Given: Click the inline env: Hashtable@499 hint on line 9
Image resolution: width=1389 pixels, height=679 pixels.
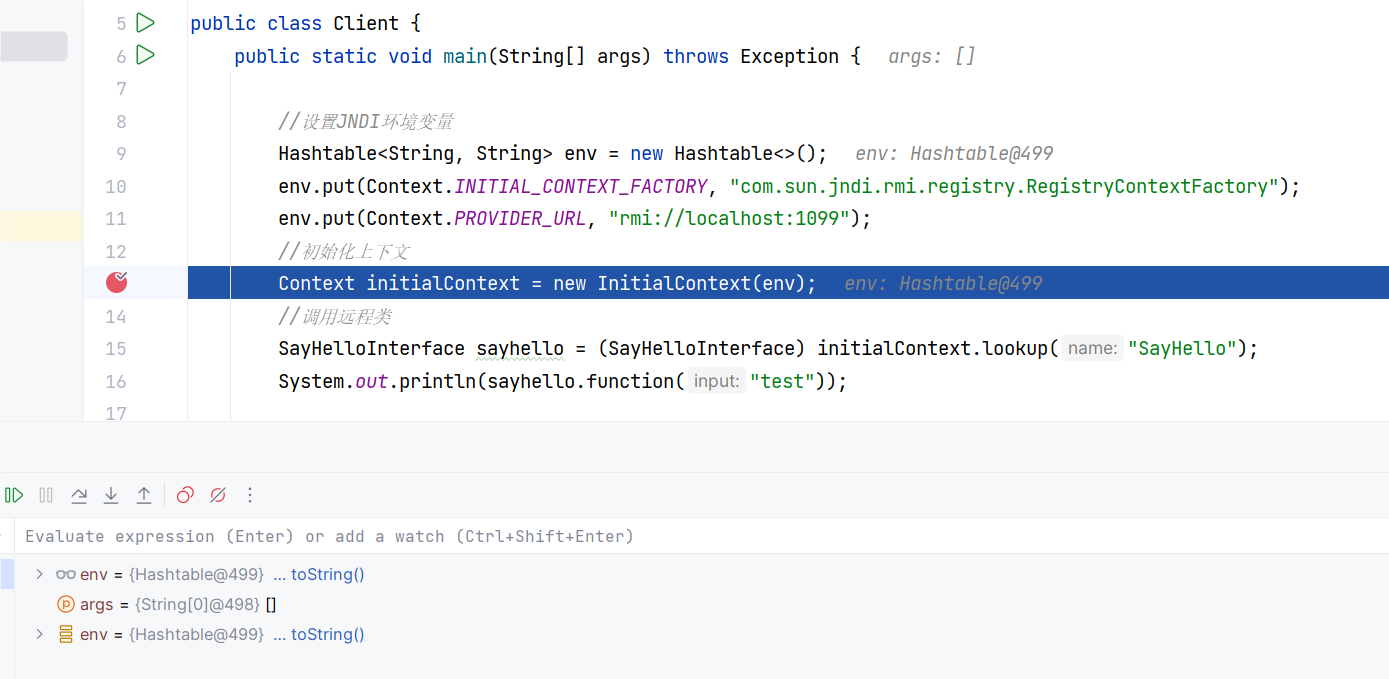Looking at the screenshot, I should pyautogui.click(x=954, y=153).
